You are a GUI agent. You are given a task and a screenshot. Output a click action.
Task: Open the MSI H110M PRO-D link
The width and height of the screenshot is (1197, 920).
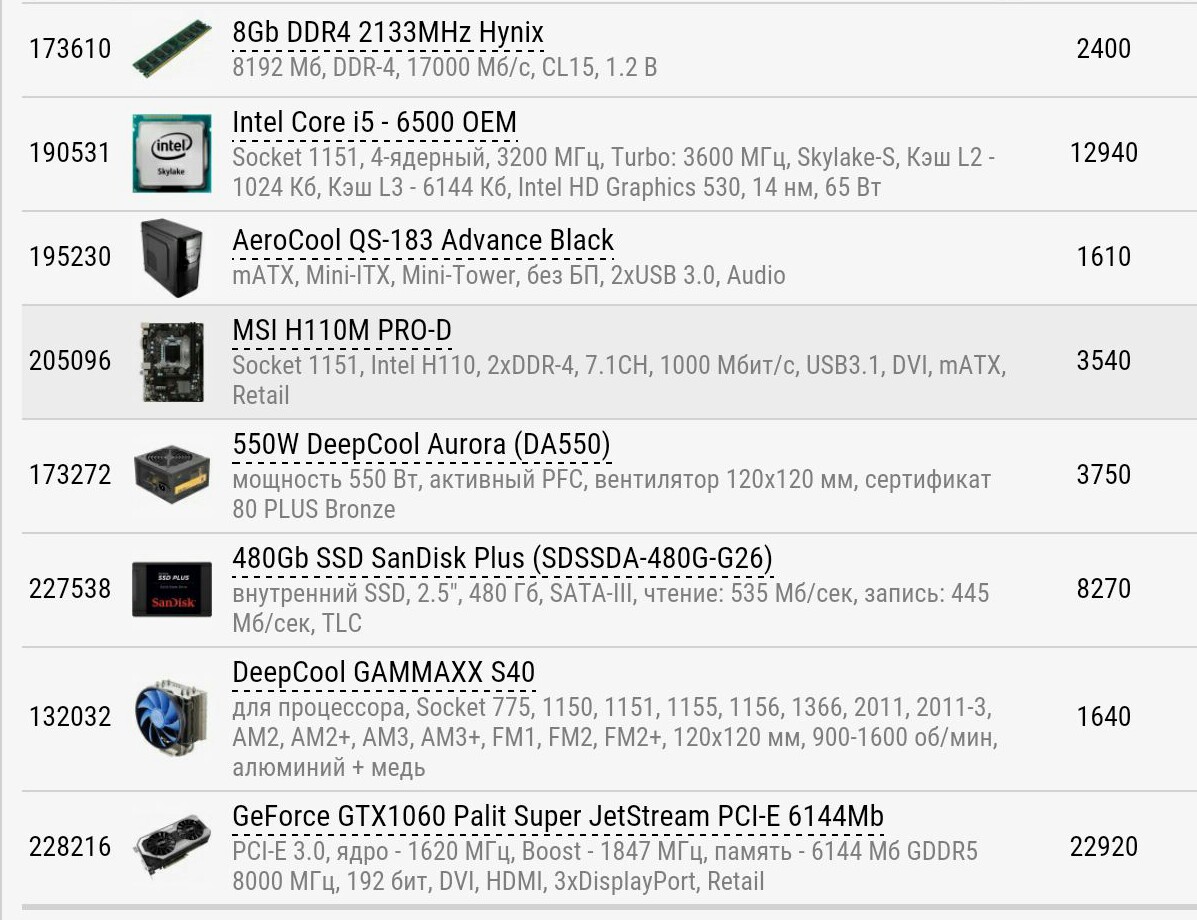pyautogui.click(x=342, y=330)
